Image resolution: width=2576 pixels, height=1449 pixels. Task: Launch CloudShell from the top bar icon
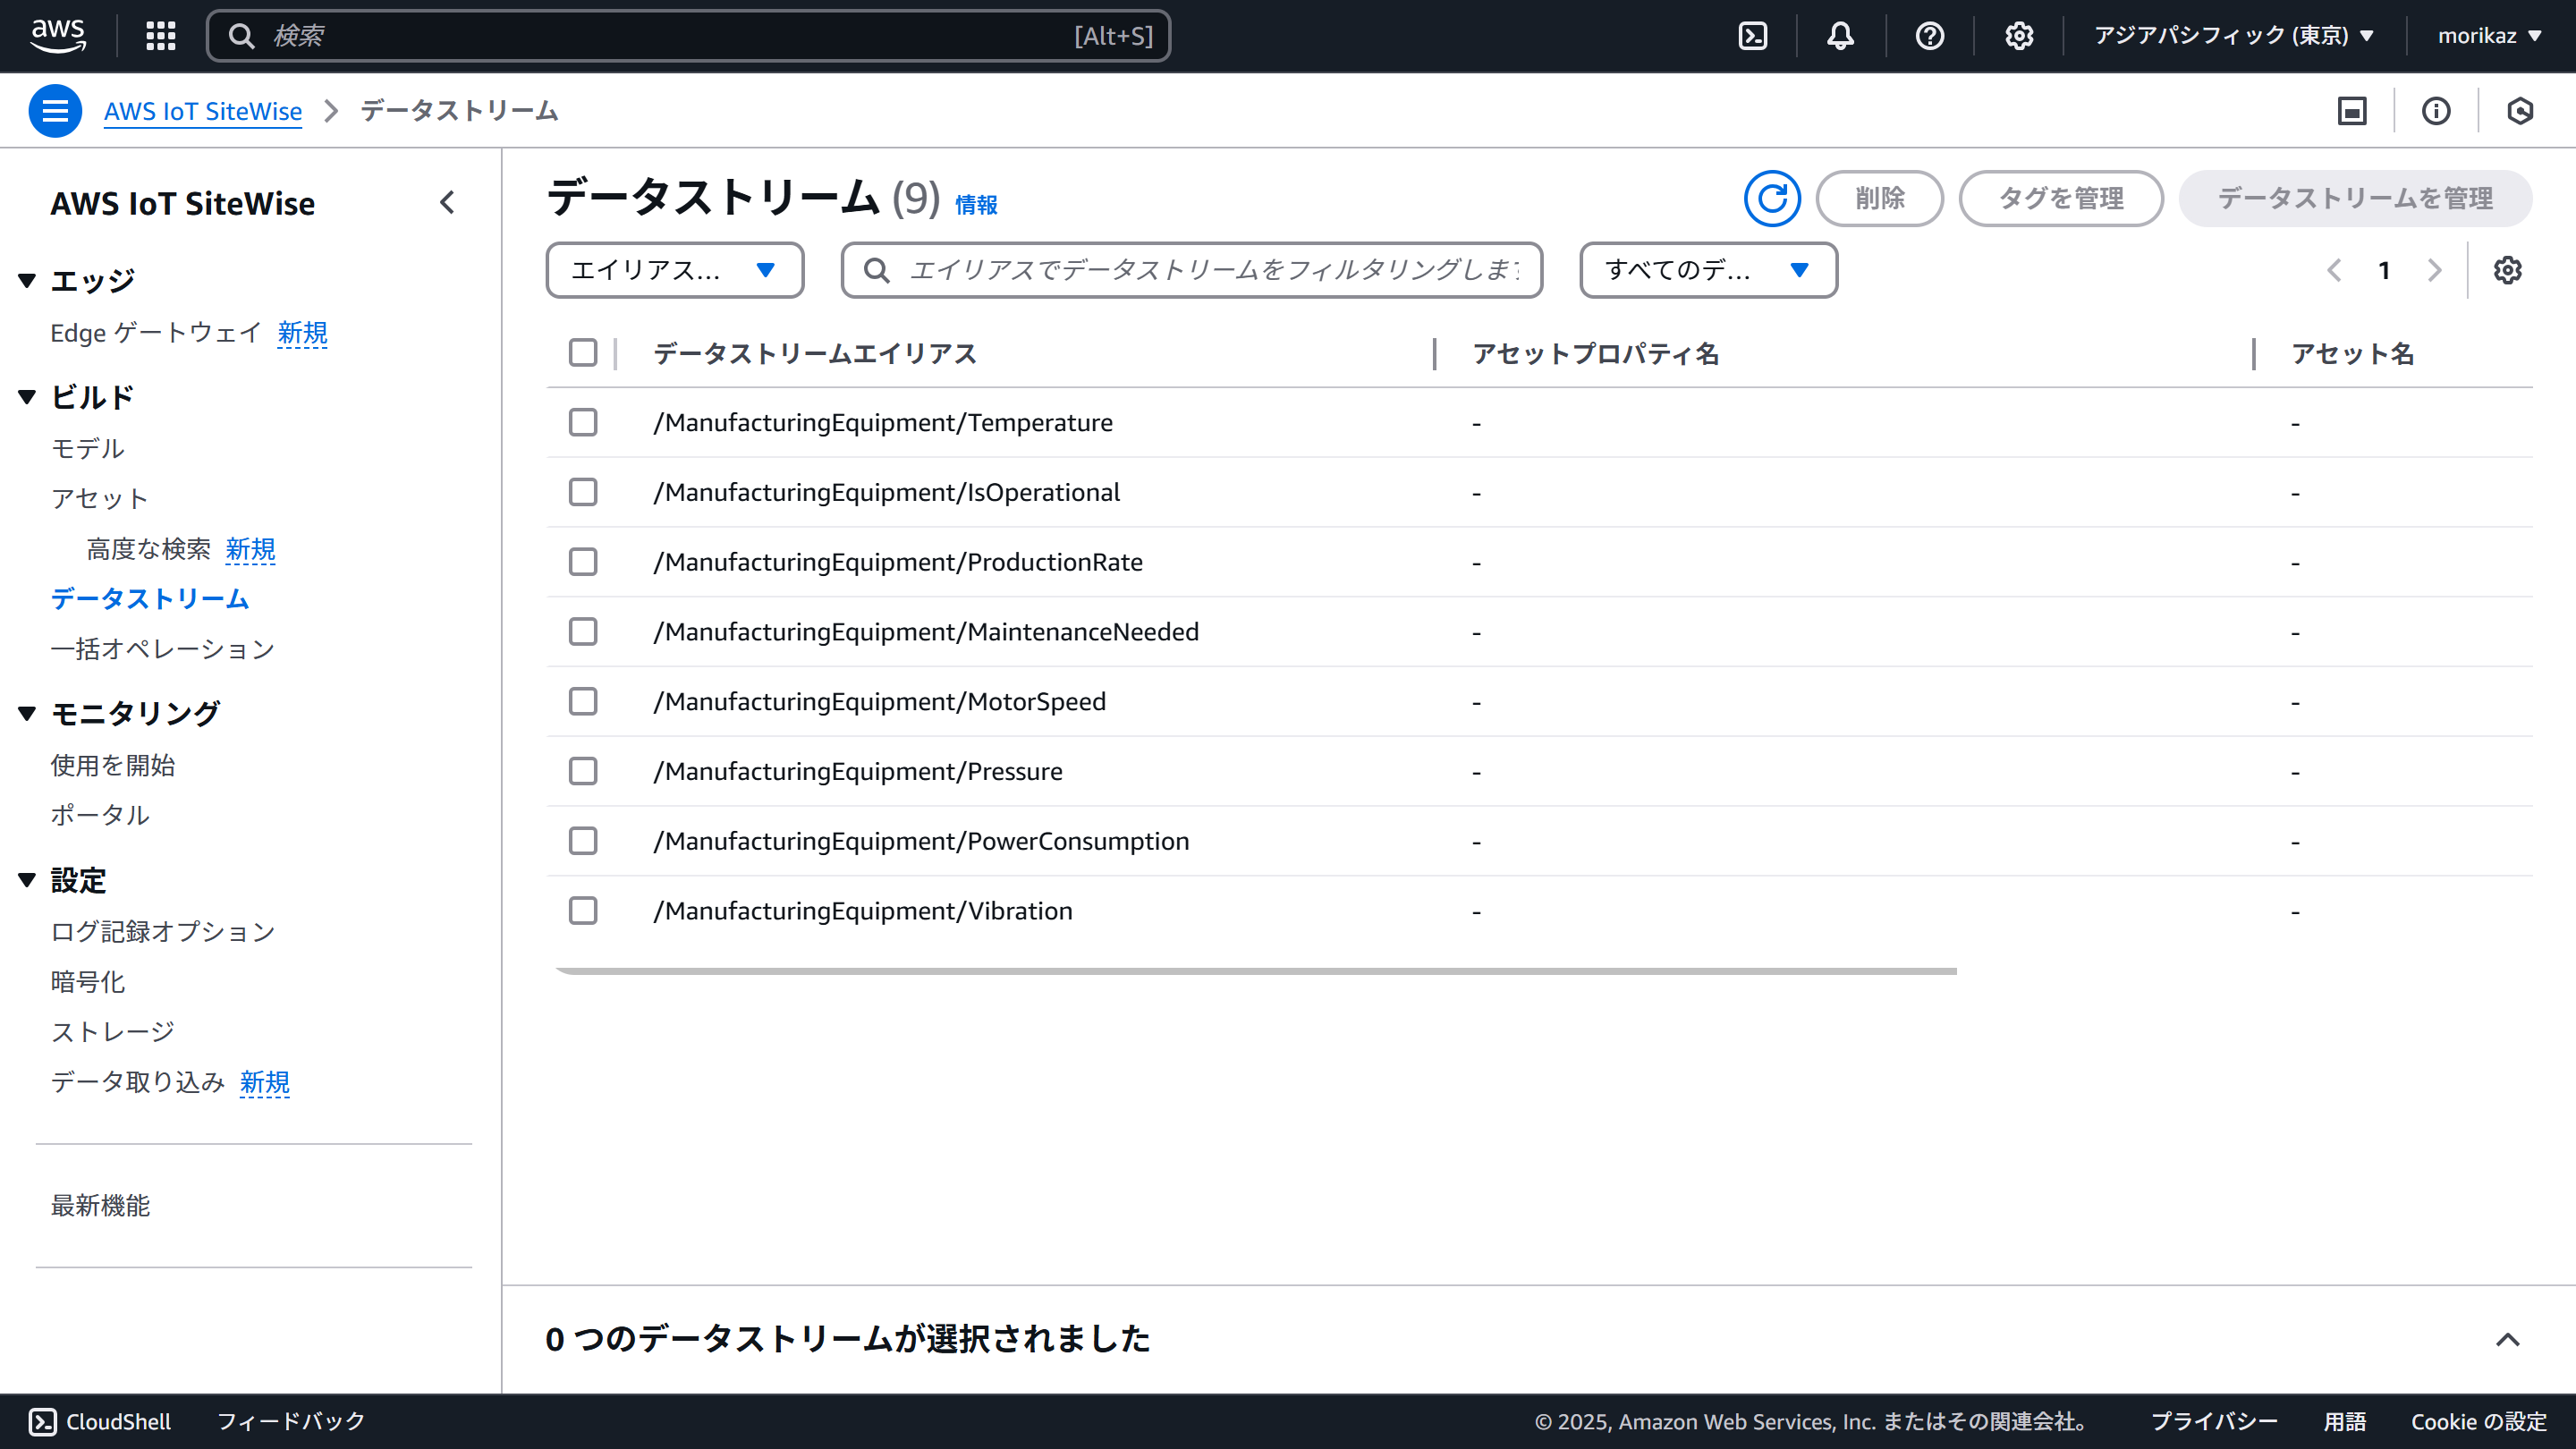(x=1752, y=36)
